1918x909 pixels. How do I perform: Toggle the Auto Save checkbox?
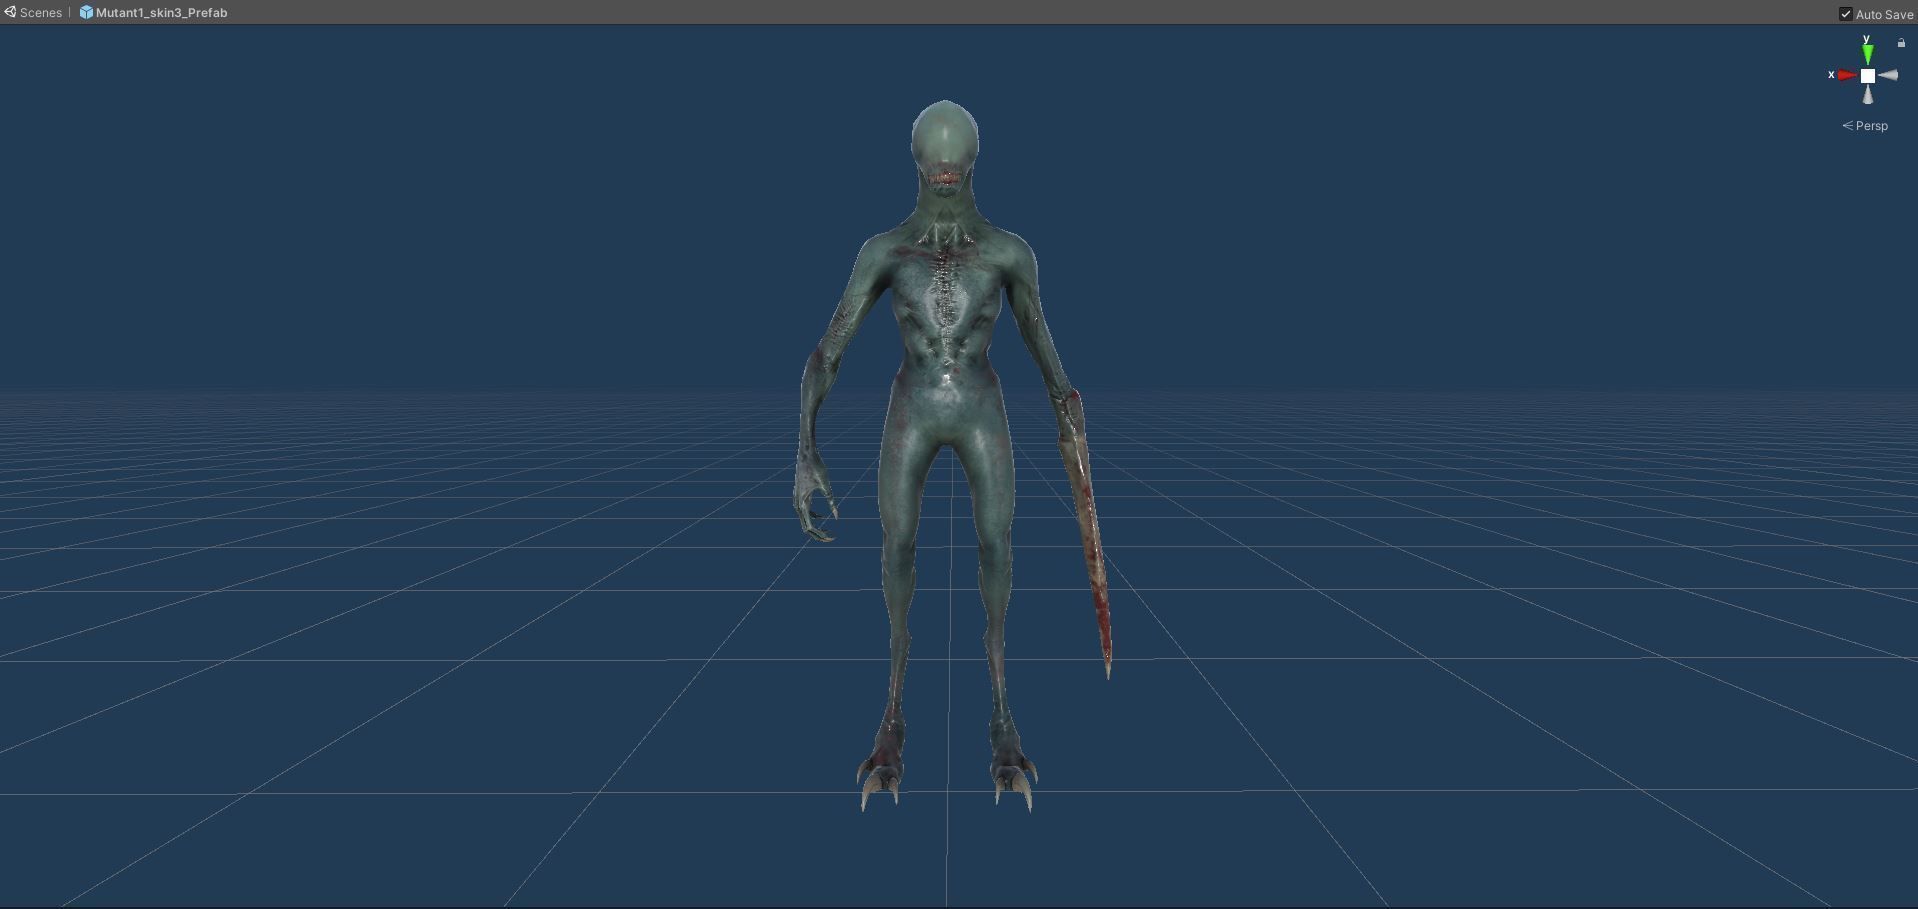(x=1846, y=14)
